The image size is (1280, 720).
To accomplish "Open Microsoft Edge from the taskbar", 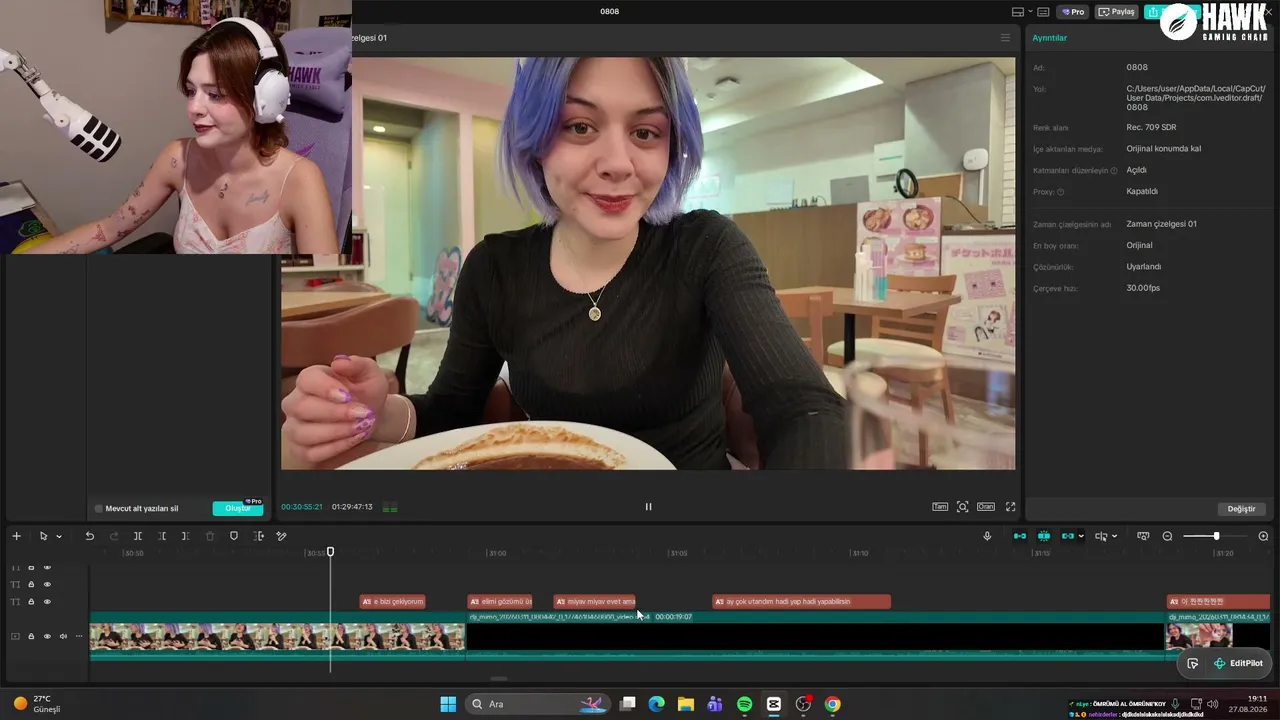I will (656, 704).
